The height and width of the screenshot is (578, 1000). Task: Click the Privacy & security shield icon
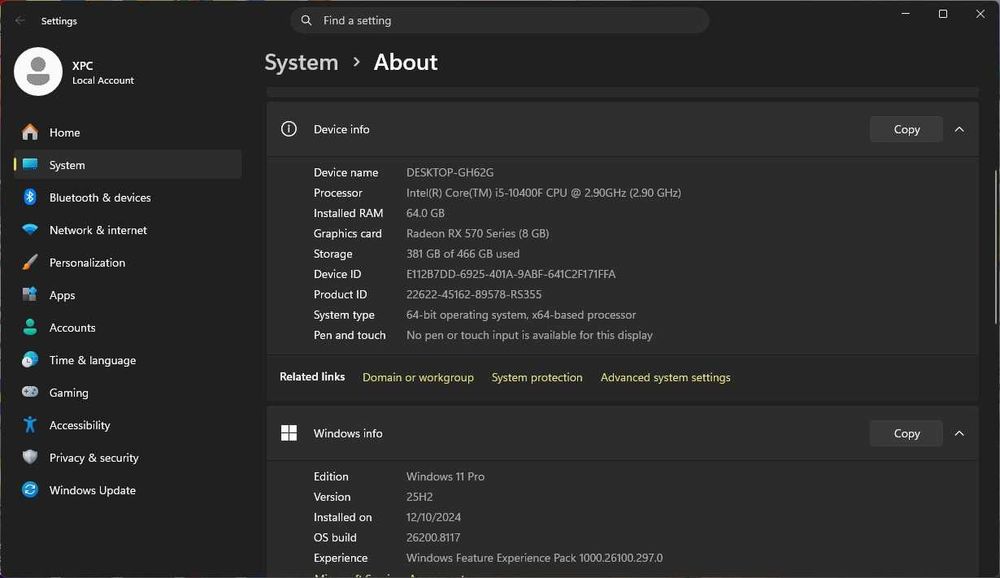pos(30,457)
